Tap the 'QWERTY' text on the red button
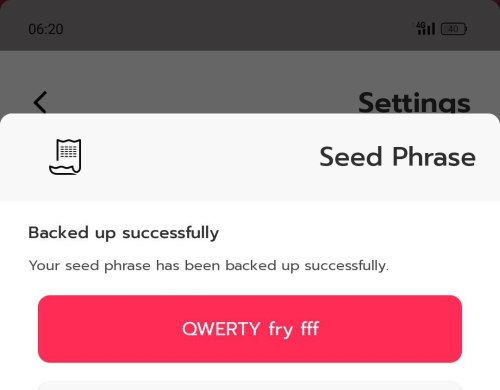 pos(221,329)
